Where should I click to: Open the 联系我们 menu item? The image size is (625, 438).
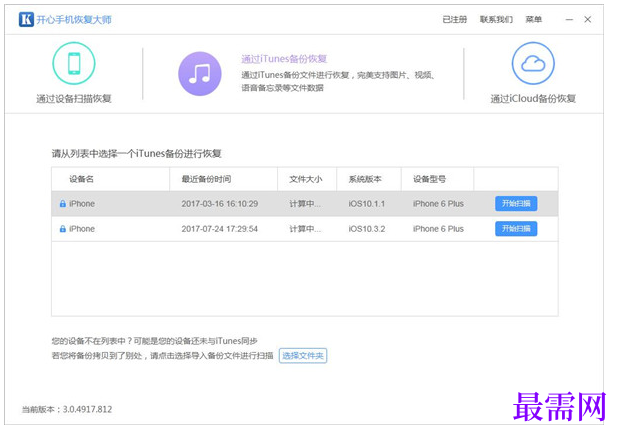(x=496, y=19)
